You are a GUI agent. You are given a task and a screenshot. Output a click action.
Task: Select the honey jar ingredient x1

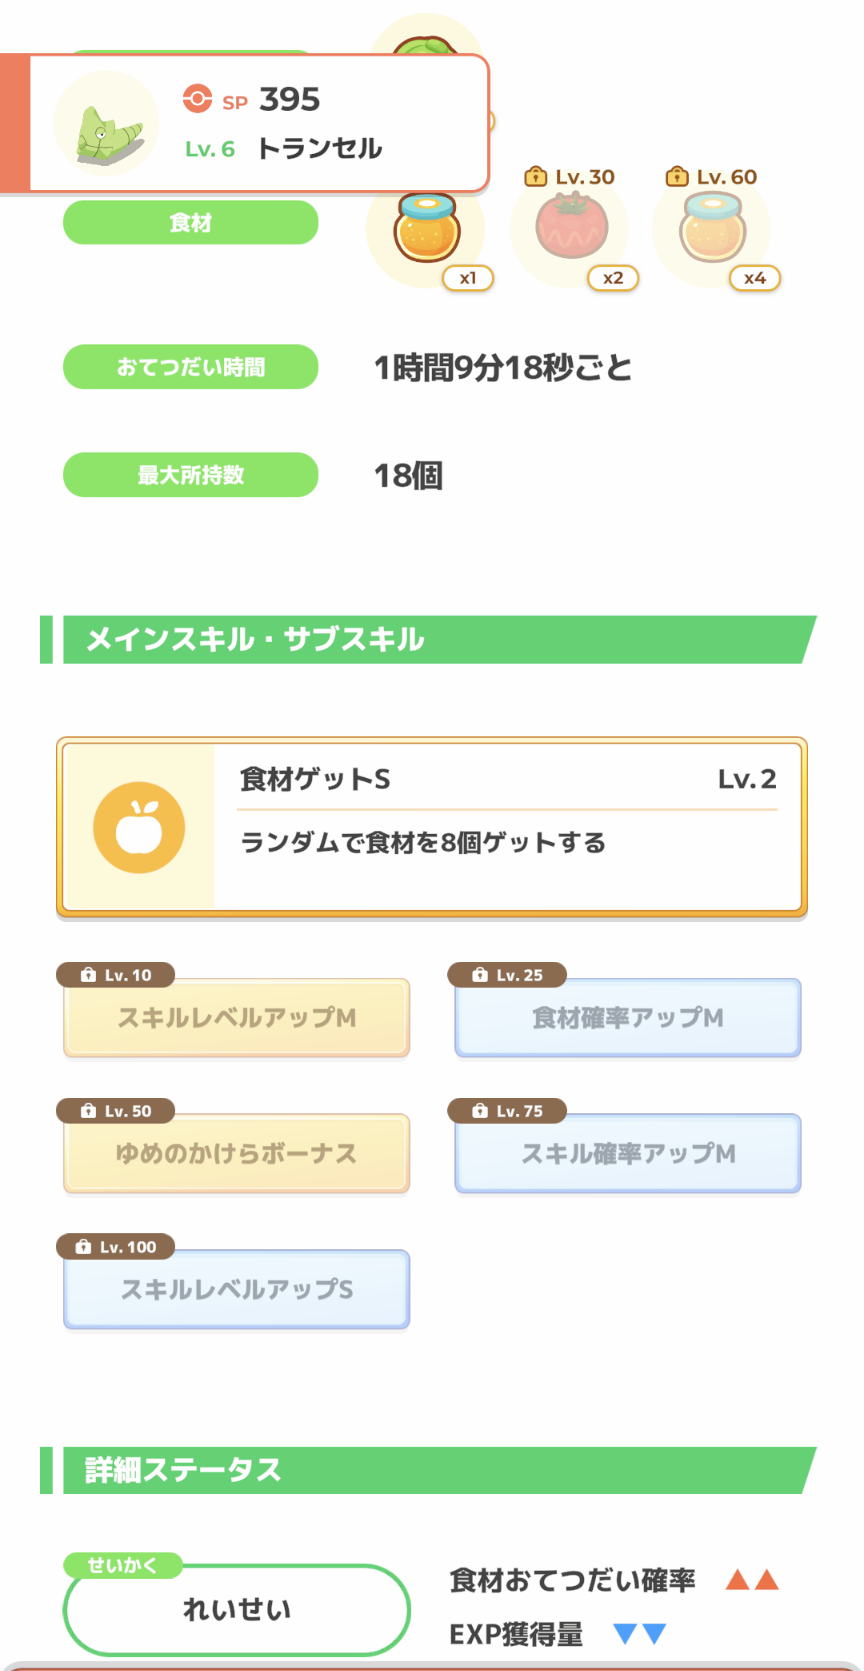pos(427,229)
